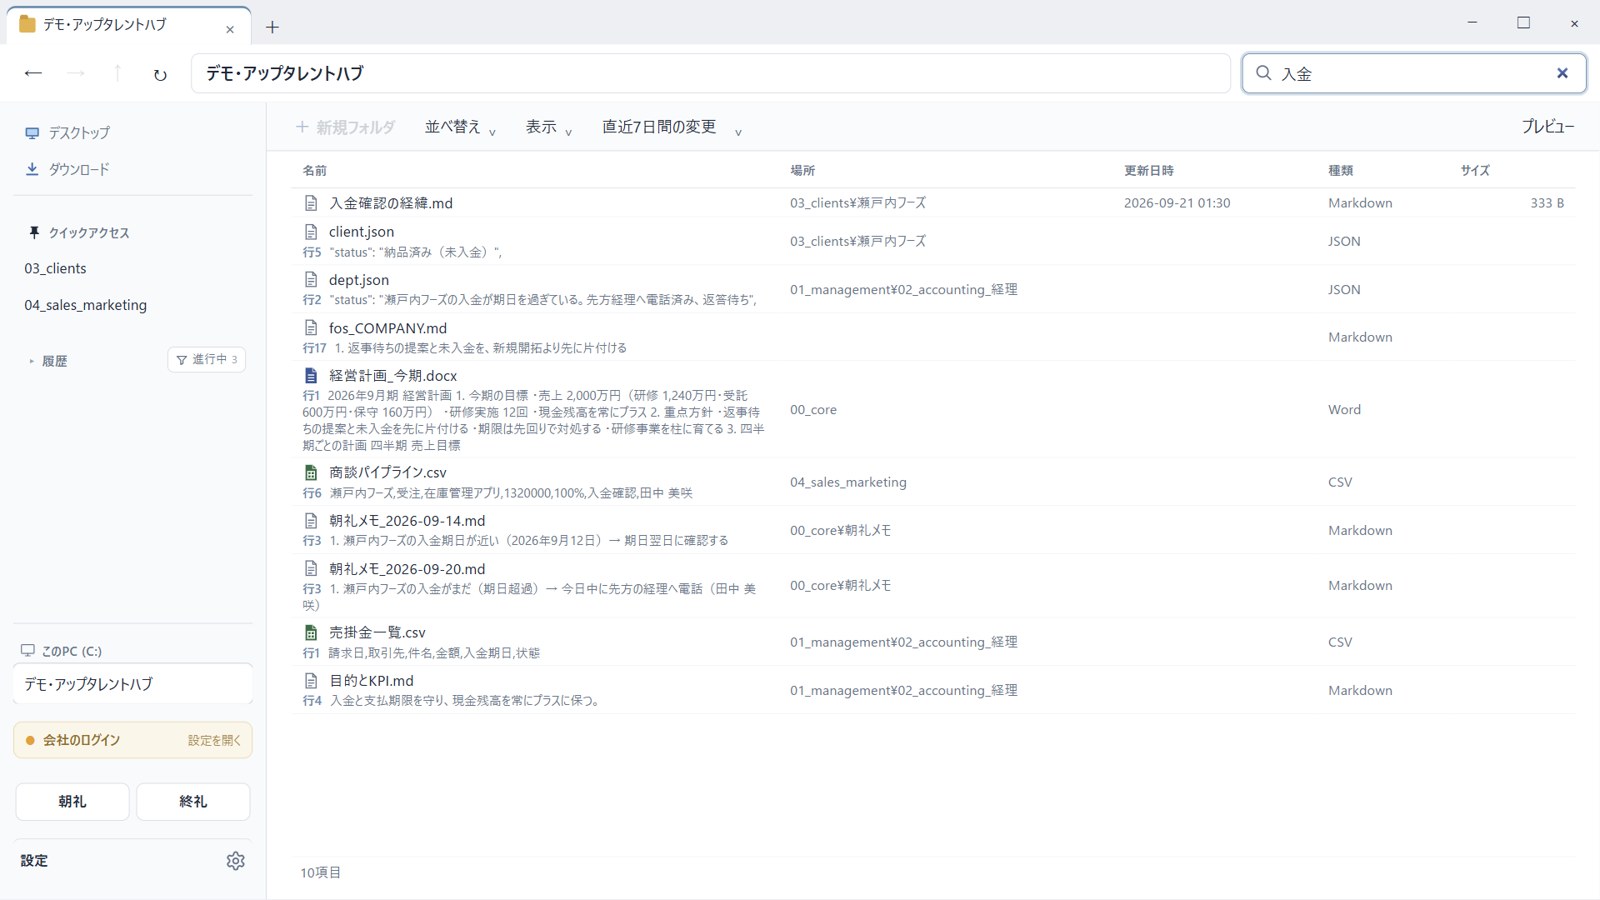The height and width of the screenshot is (900, 1600).
Task: Click the spreadsheet icon of 売掛金一覧.csv
Action: click(x=311, y=633)
